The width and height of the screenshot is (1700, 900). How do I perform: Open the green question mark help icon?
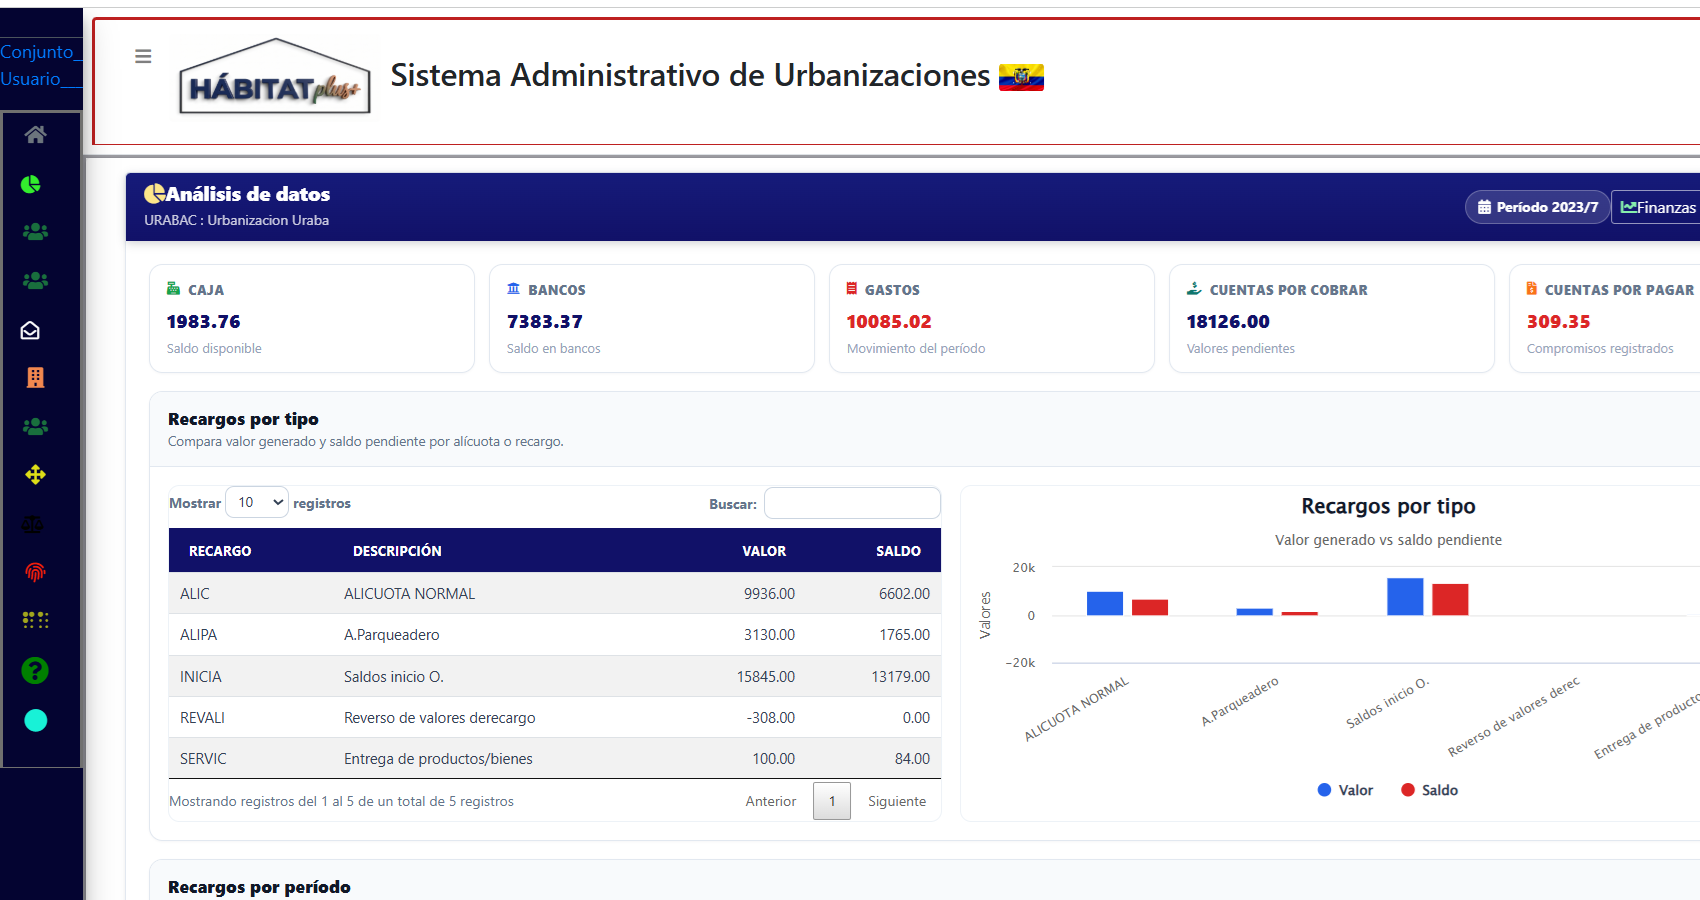[35, 670]
